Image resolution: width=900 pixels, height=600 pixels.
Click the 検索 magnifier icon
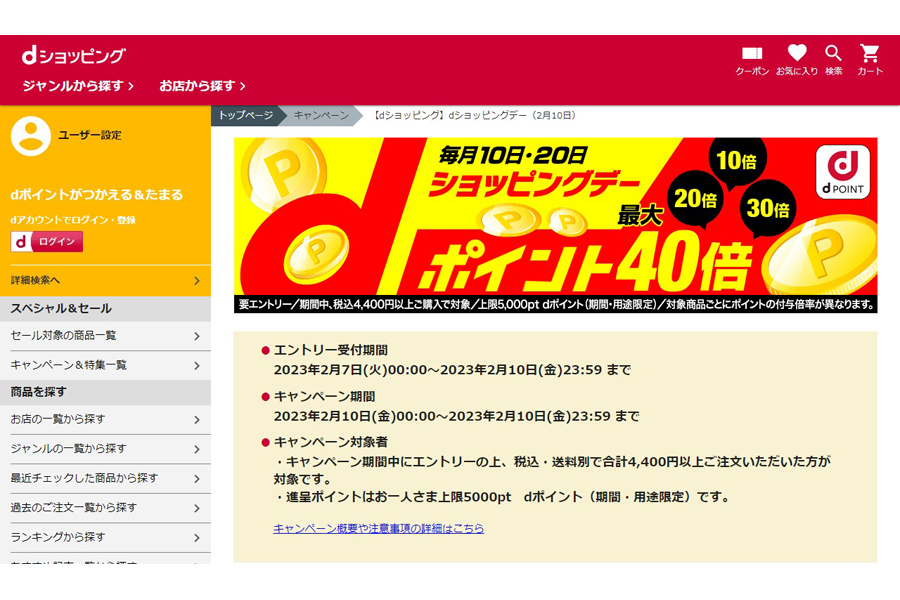(x=833, y=60)
